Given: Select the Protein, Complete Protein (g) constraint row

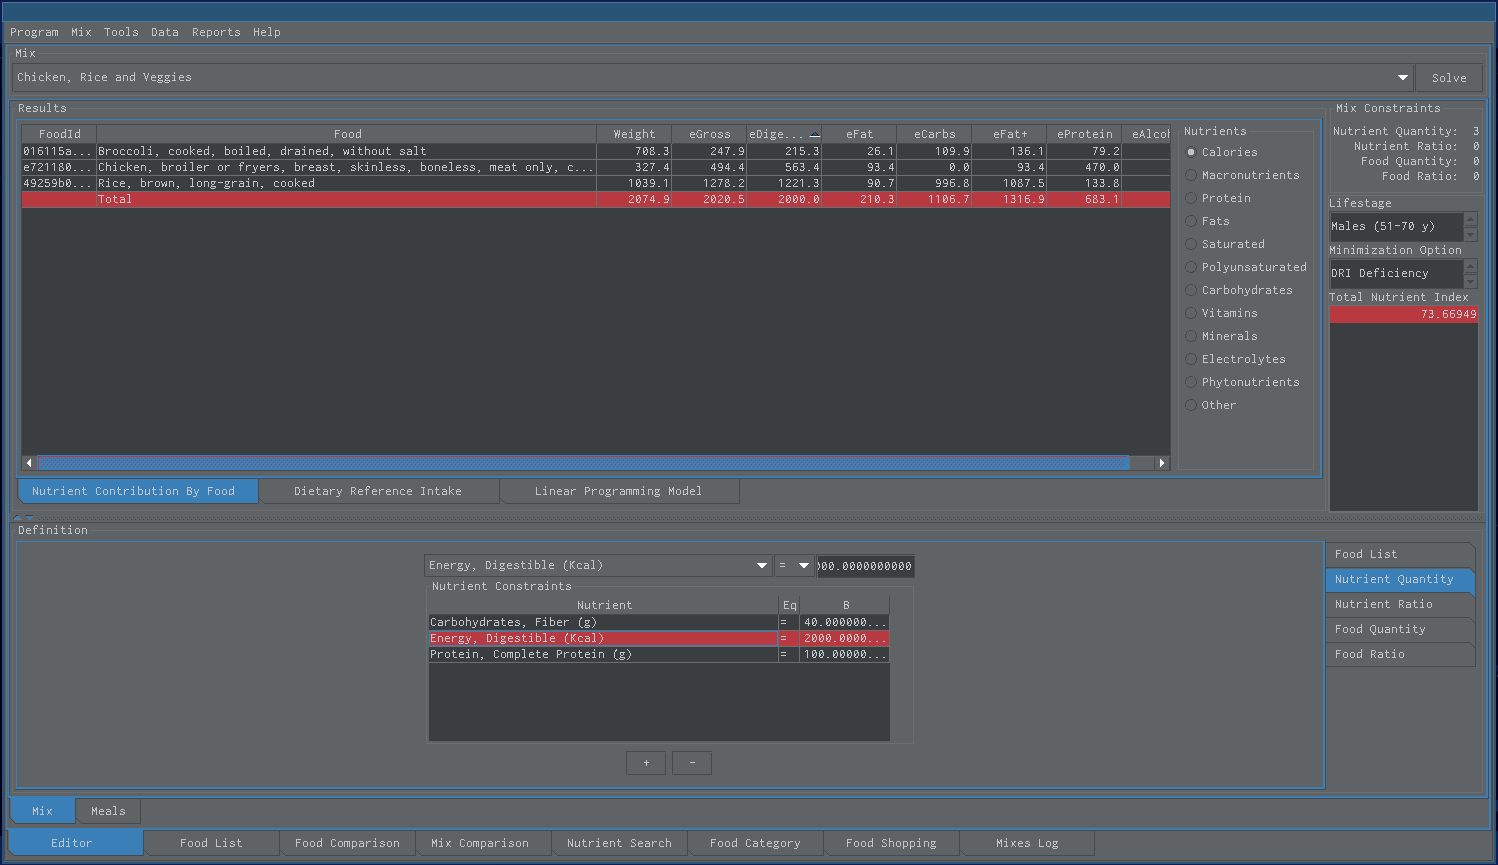Looking at the screenshot, I should [659, 654].
